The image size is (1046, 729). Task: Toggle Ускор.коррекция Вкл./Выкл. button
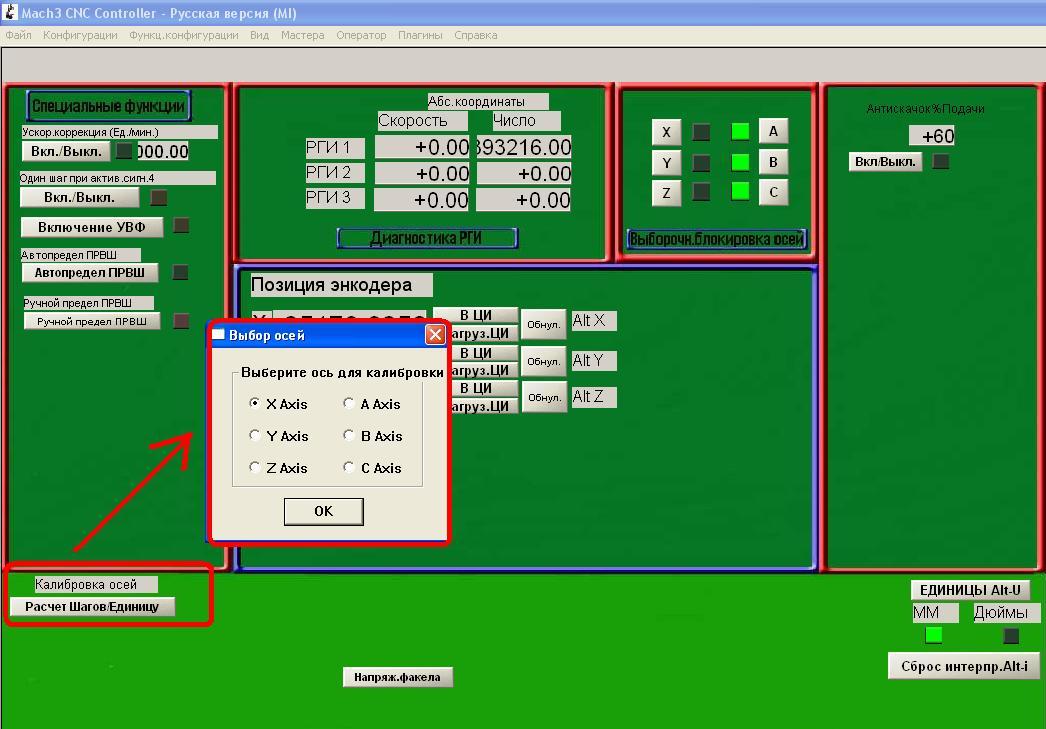point(66,151)
